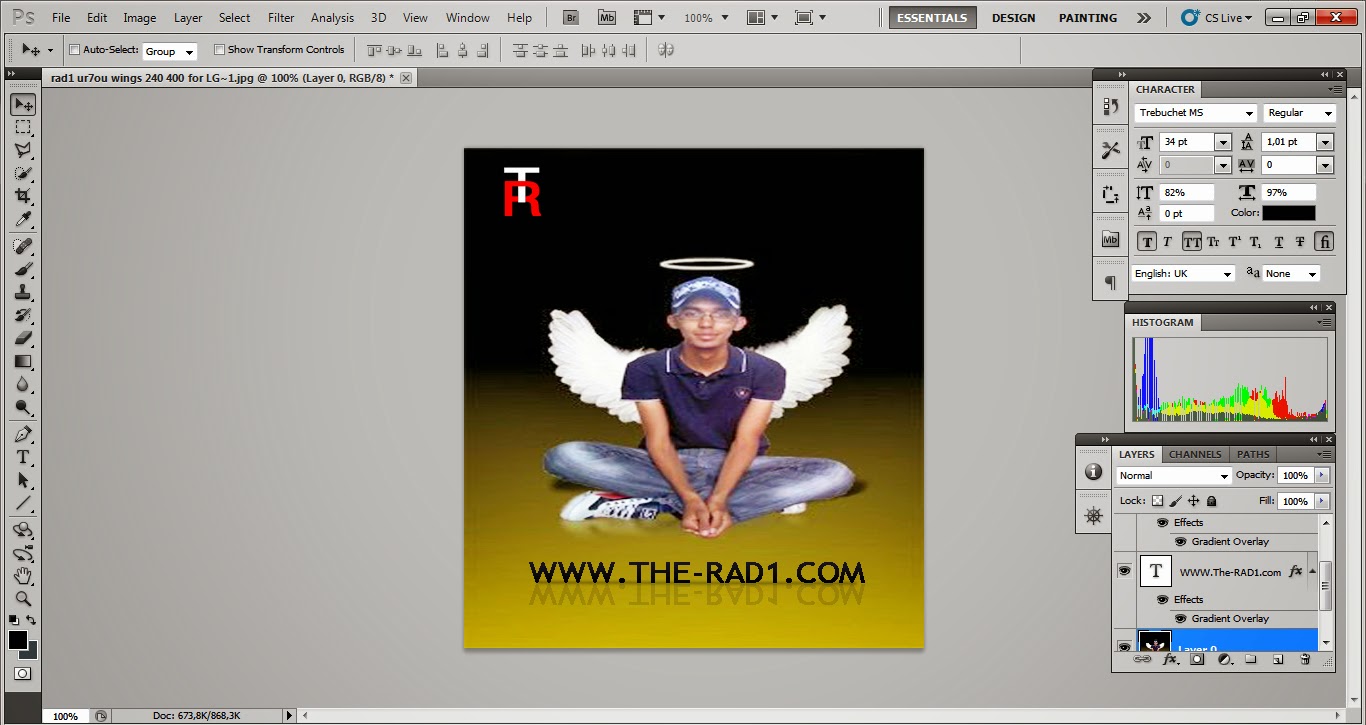Switch to the Painting workspace
The image size is (1366, 725).
pyautogui.click(x=1088, y=18)
